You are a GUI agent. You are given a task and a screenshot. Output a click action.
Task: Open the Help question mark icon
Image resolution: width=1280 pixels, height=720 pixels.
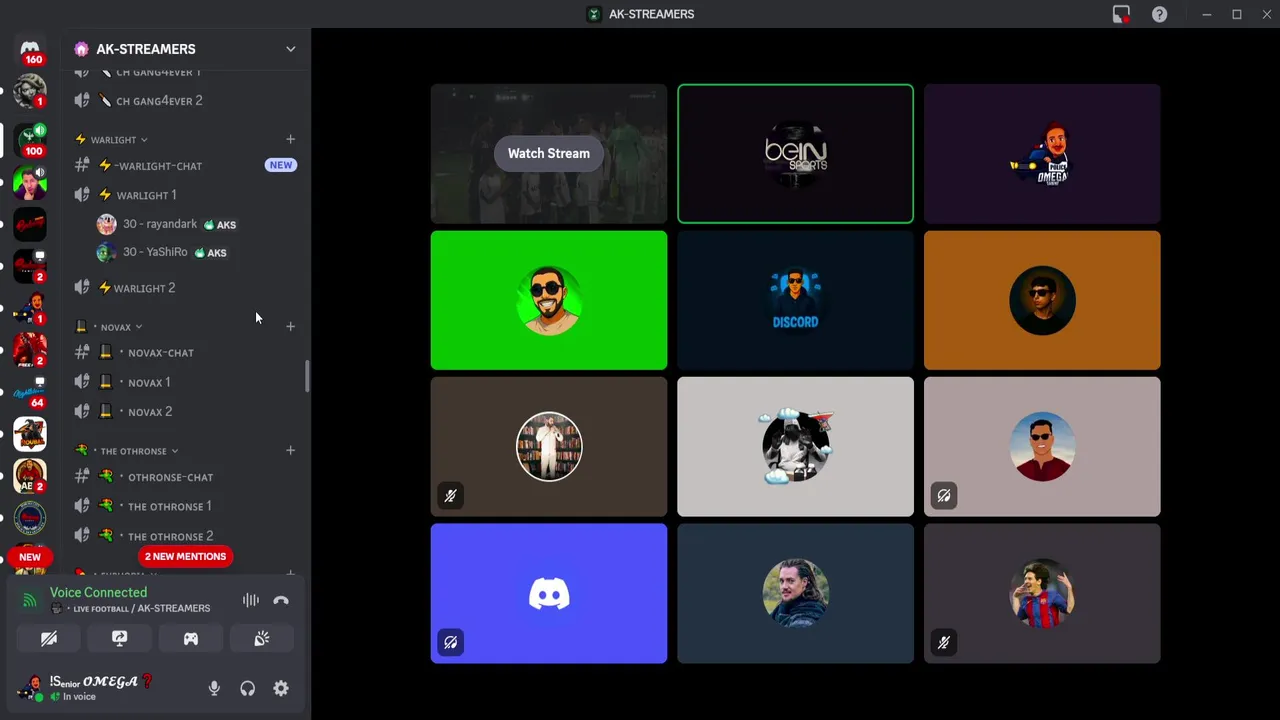pos(1159,14)
